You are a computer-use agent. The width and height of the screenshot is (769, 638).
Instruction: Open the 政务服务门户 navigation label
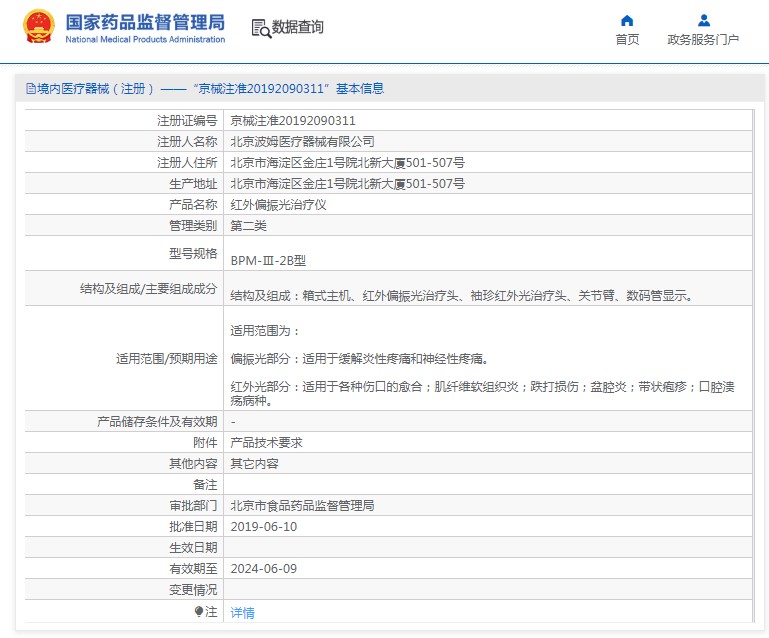click(x=703, y=40)
